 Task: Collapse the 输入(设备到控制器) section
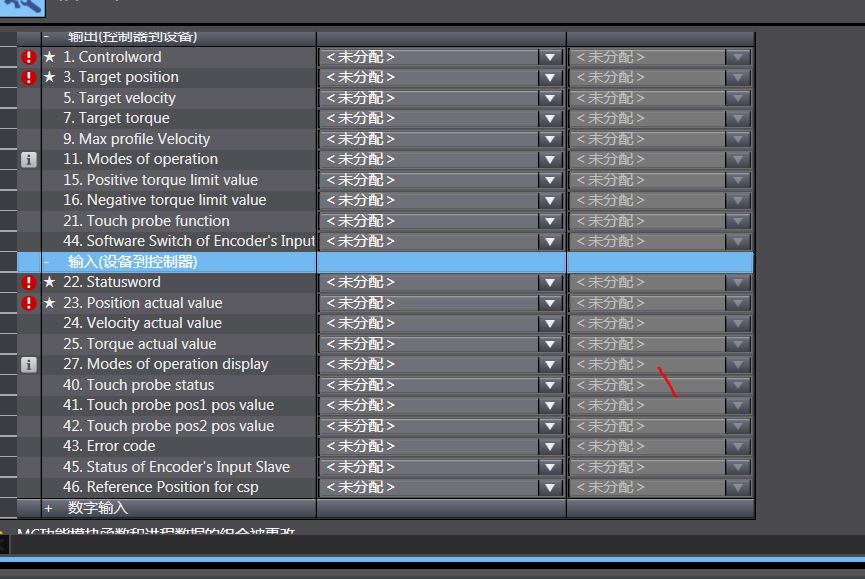[47, 262]
